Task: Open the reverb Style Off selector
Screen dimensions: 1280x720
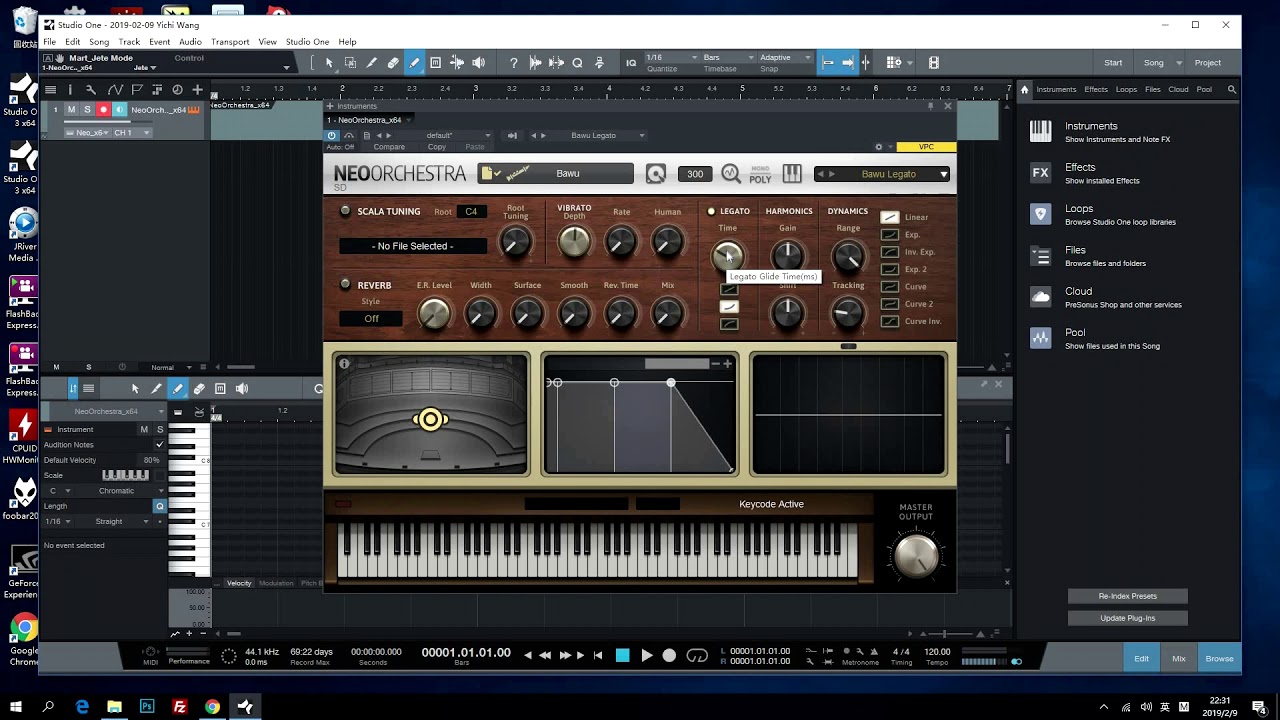Action: 371,318
